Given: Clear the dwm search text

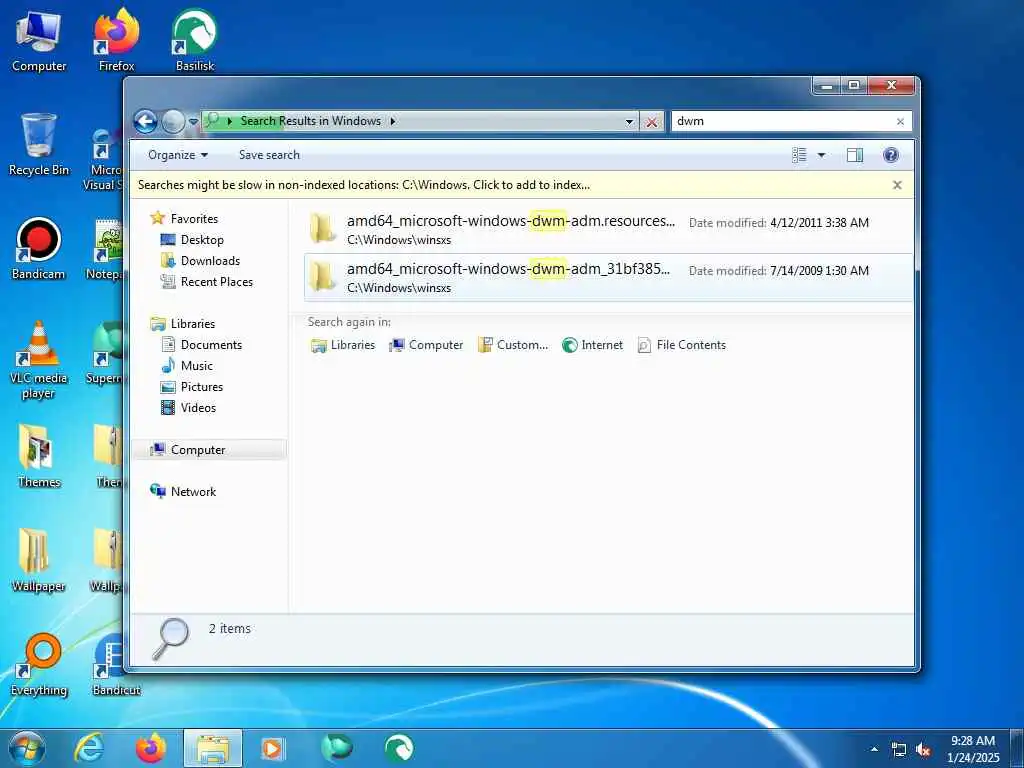Looking at the screenshot, I should pos(900,121).
